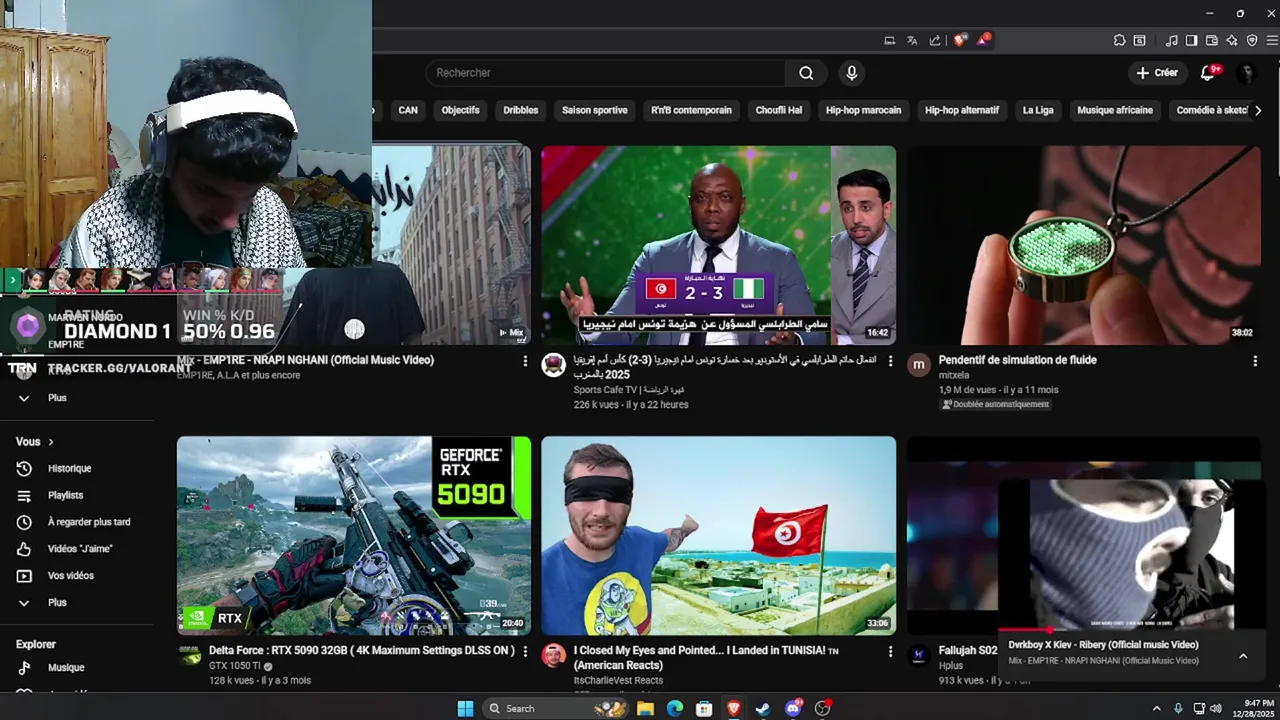Image resolution: width=1280 pixels, height=720 pixels.
Task: Open the Vous section chevron heading
Action: coord(35,442)
